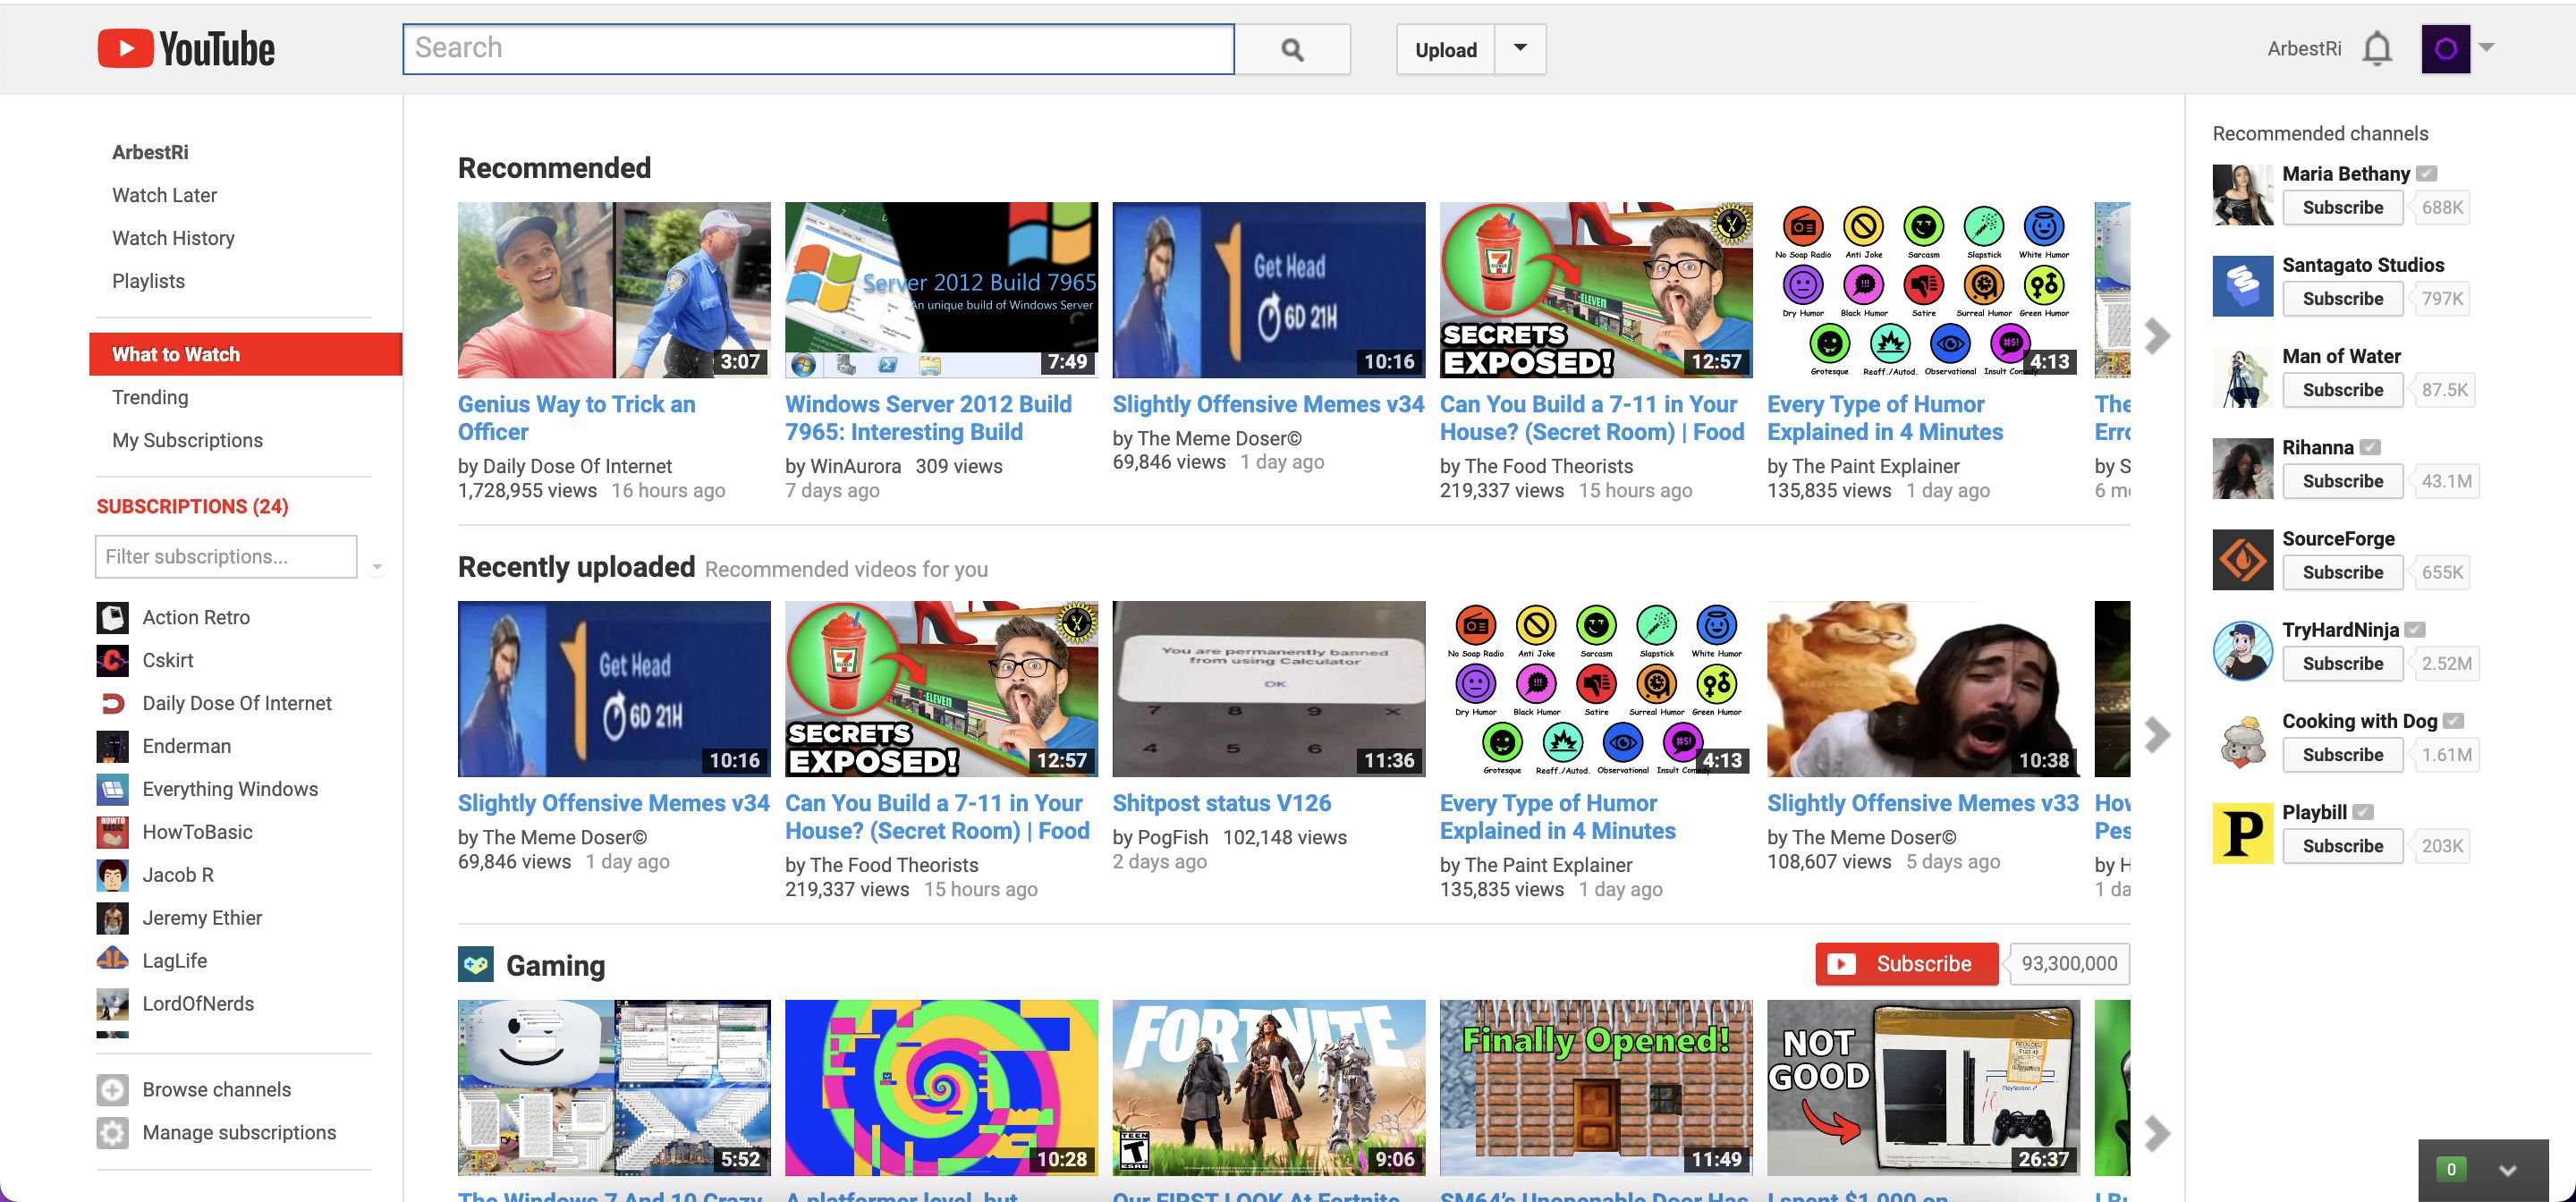Subscribe to Cooking with Dog

point(2342,755)
